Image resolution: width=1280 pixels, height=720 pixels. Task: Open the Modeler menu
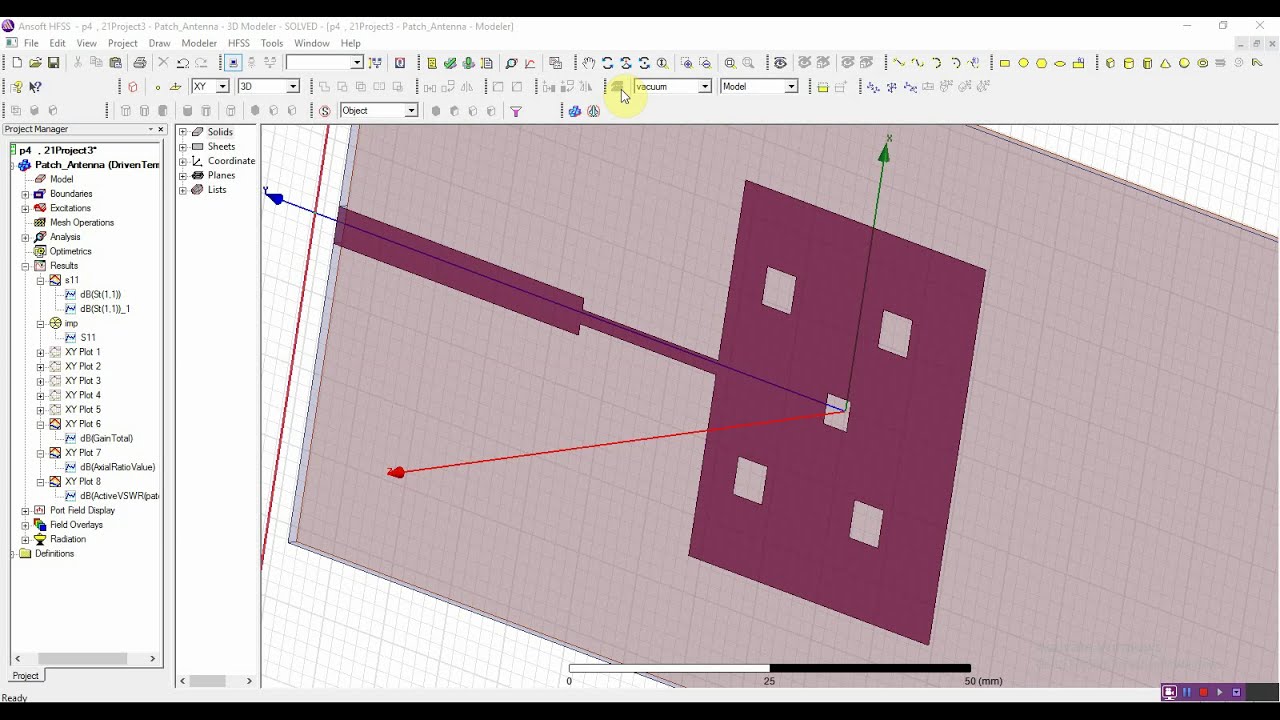coord(199,44)
